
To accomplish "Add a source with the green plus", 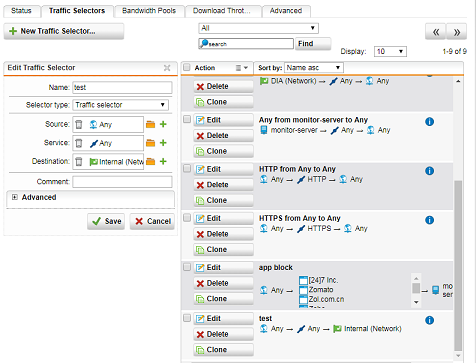I will tap(163, 124).
